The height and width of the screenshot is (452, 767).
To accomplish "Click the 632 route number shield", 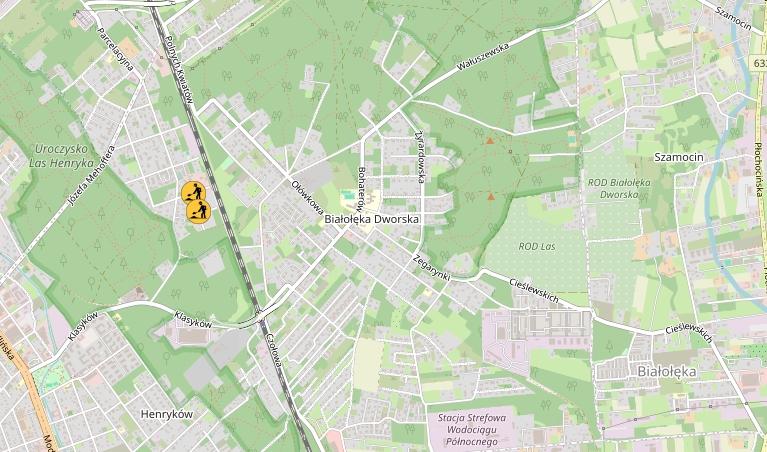I will (759, 62).
